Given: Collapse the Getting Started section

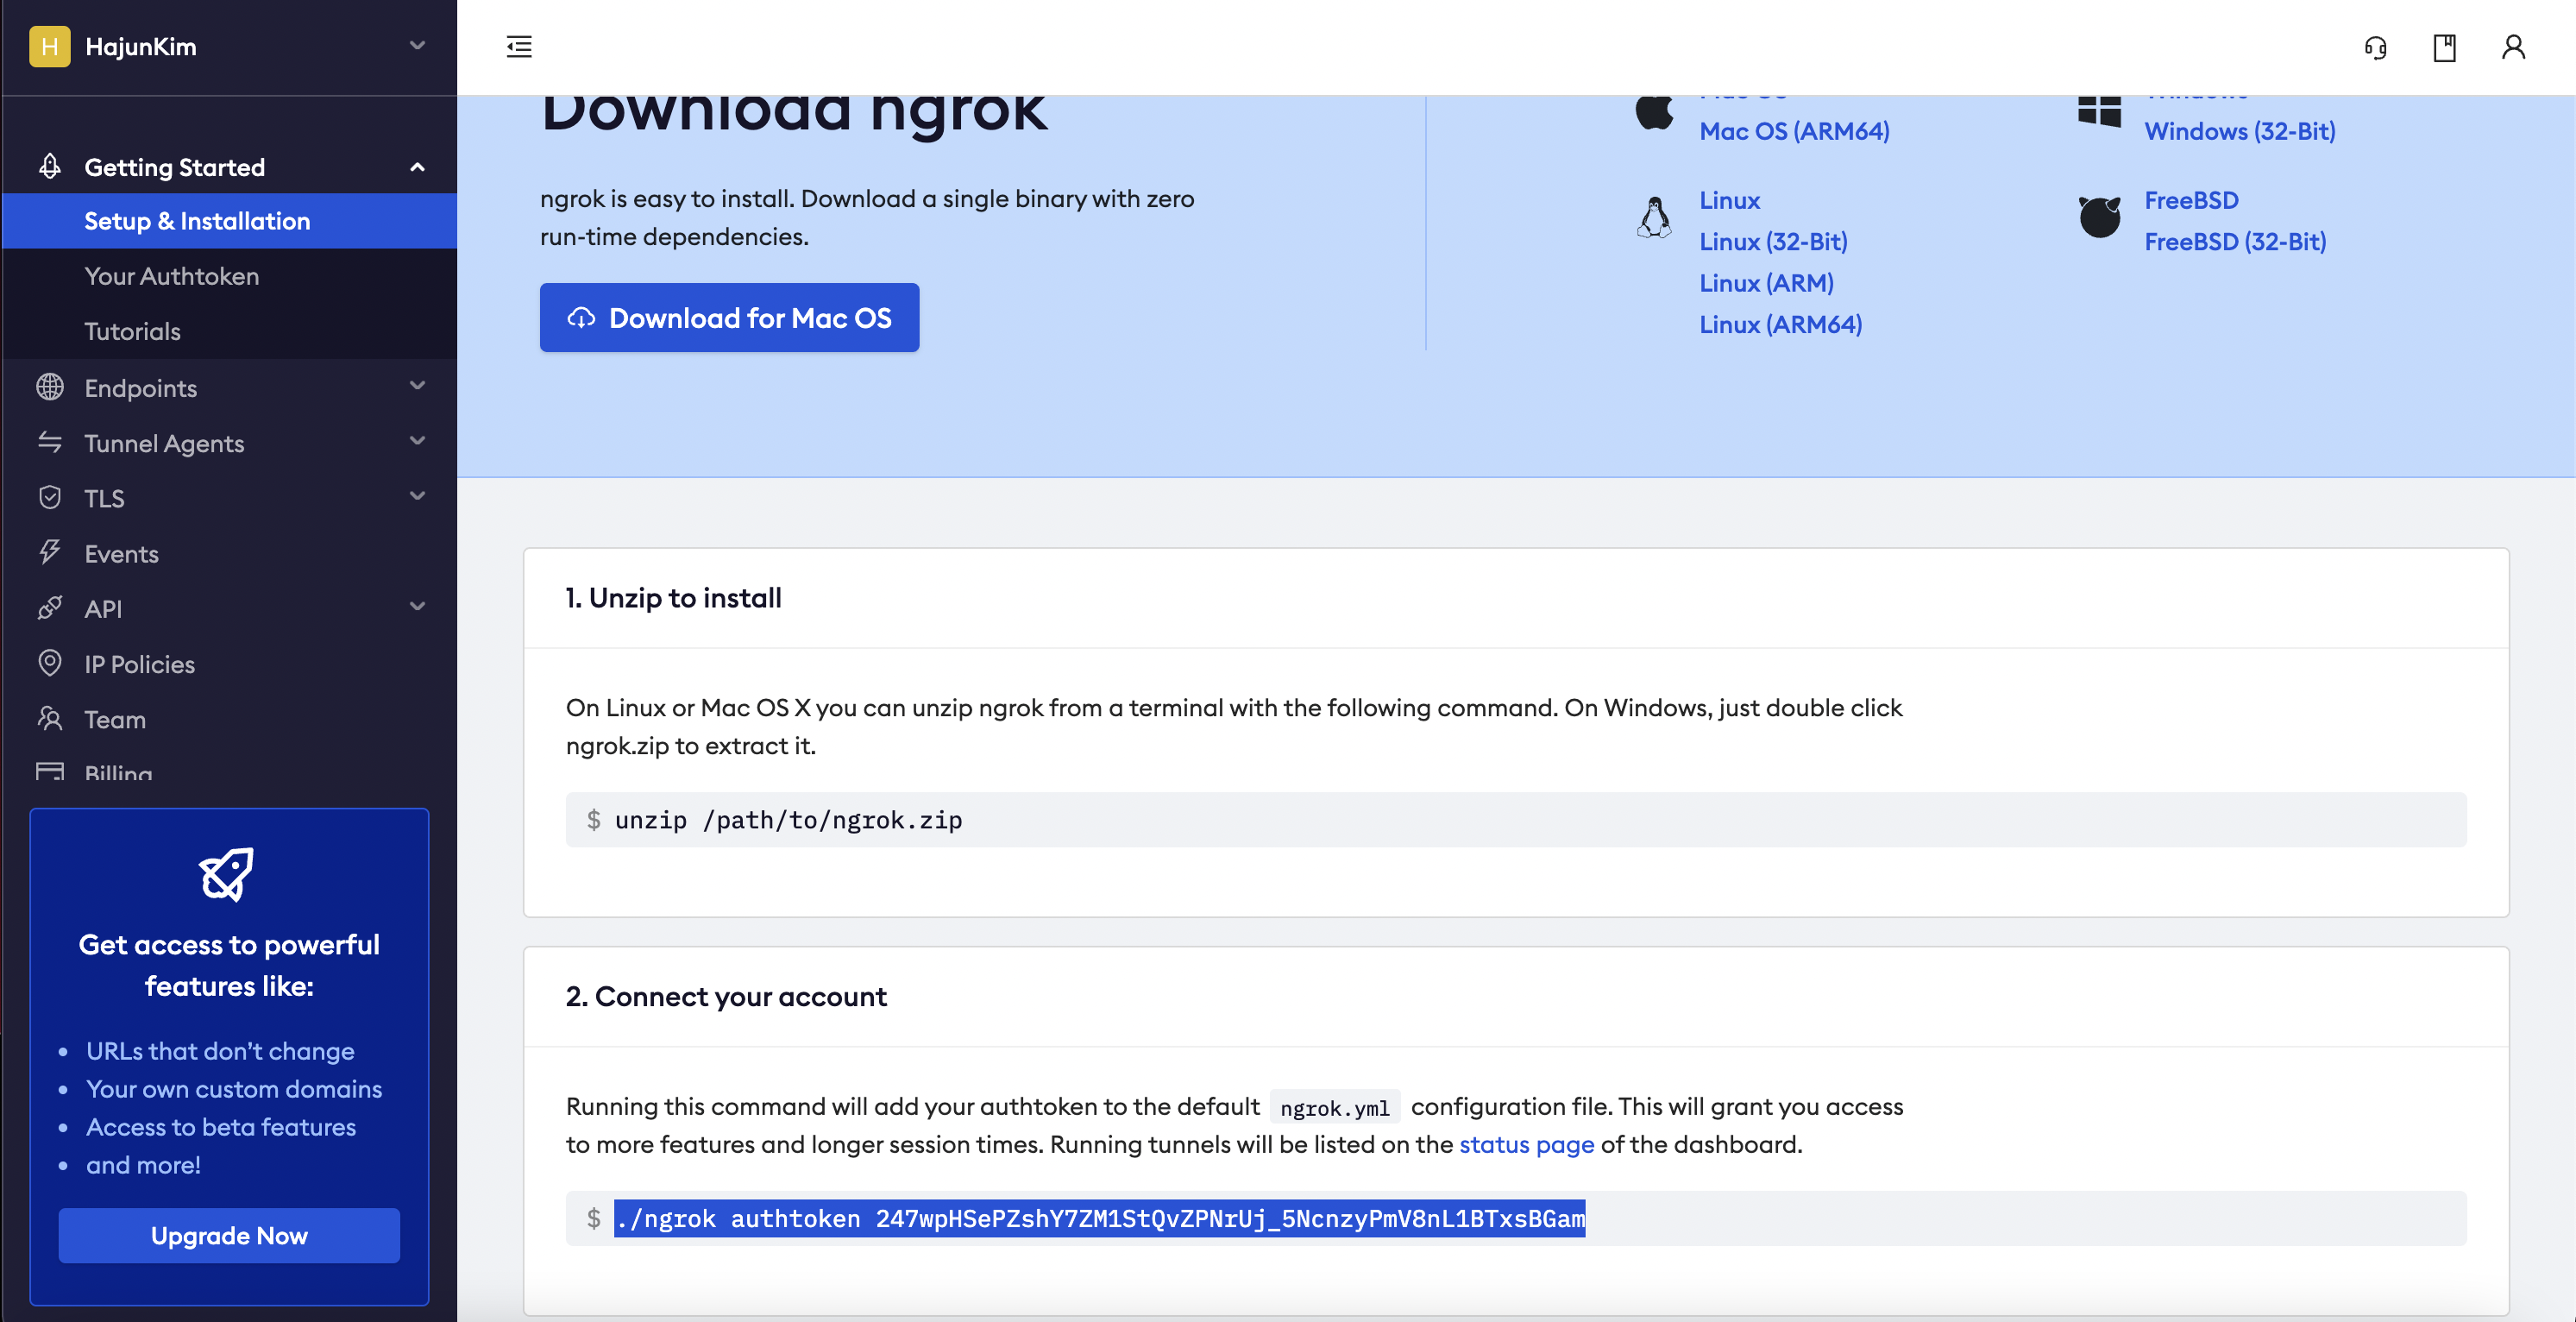Looking at the screenshot, I should (417, 167).
